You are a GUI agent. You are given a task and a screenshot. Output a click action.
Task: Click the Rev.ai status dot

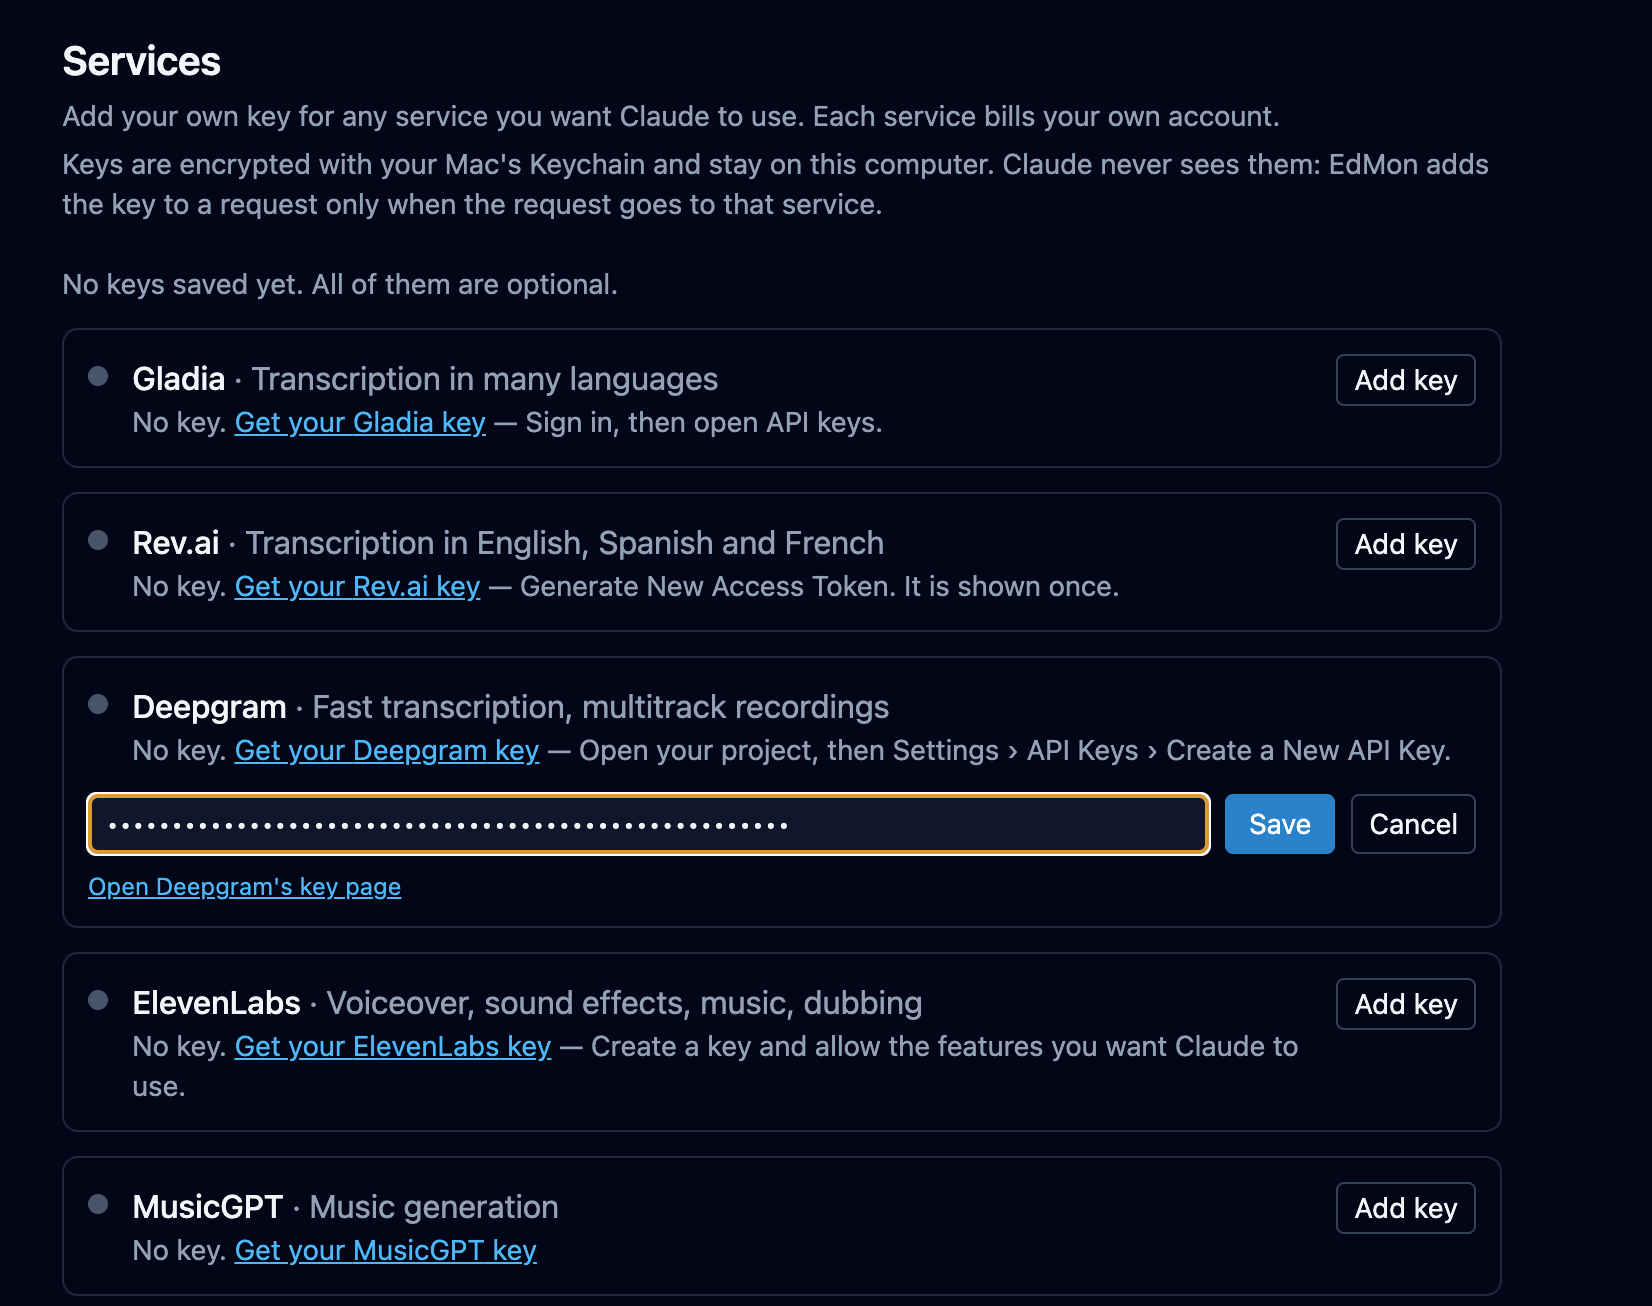(98, 540)
